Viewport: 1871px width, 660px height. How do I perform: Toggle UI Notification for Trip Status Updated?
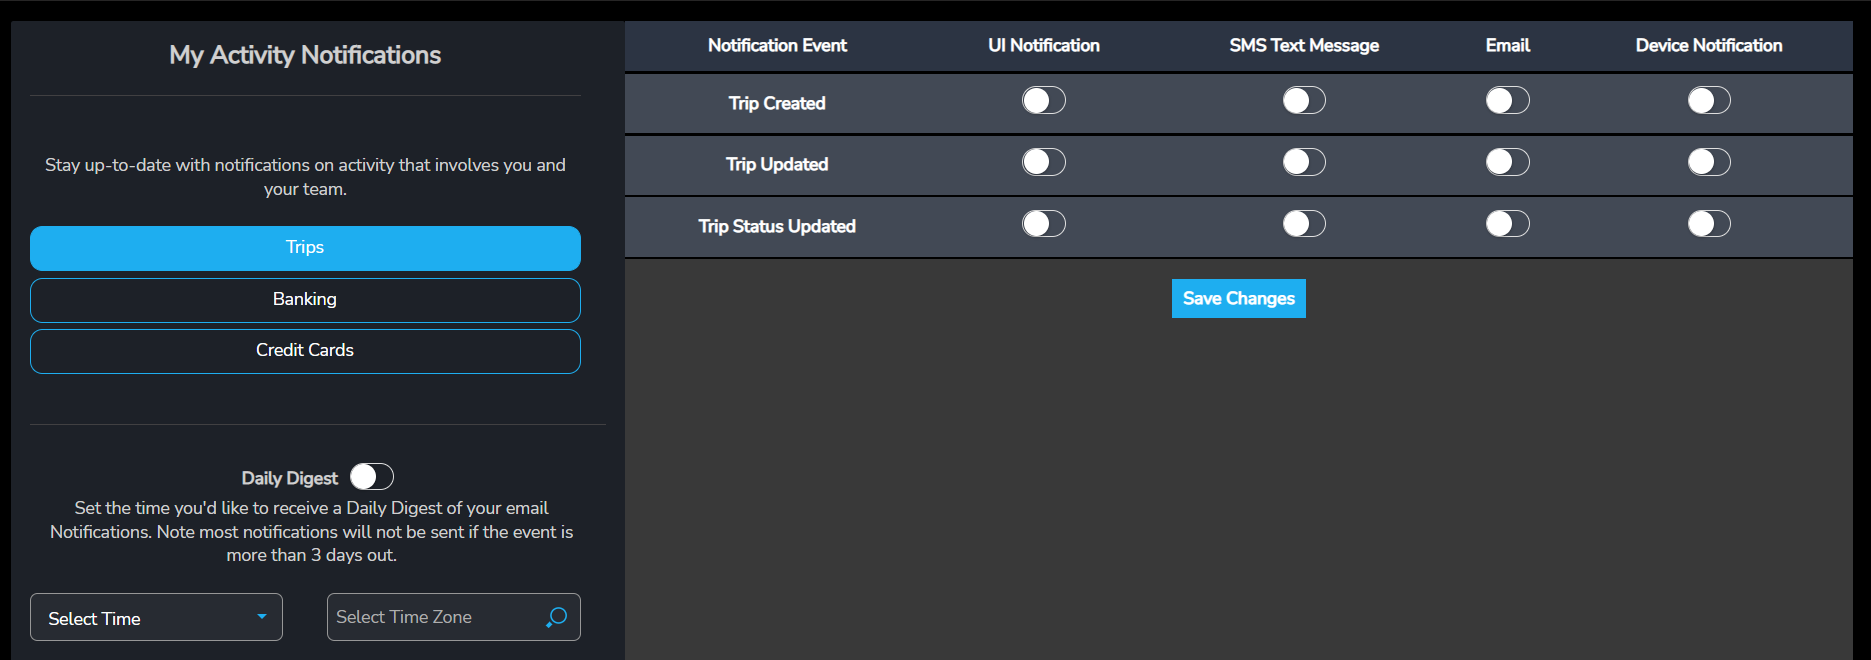point(1043,224)
